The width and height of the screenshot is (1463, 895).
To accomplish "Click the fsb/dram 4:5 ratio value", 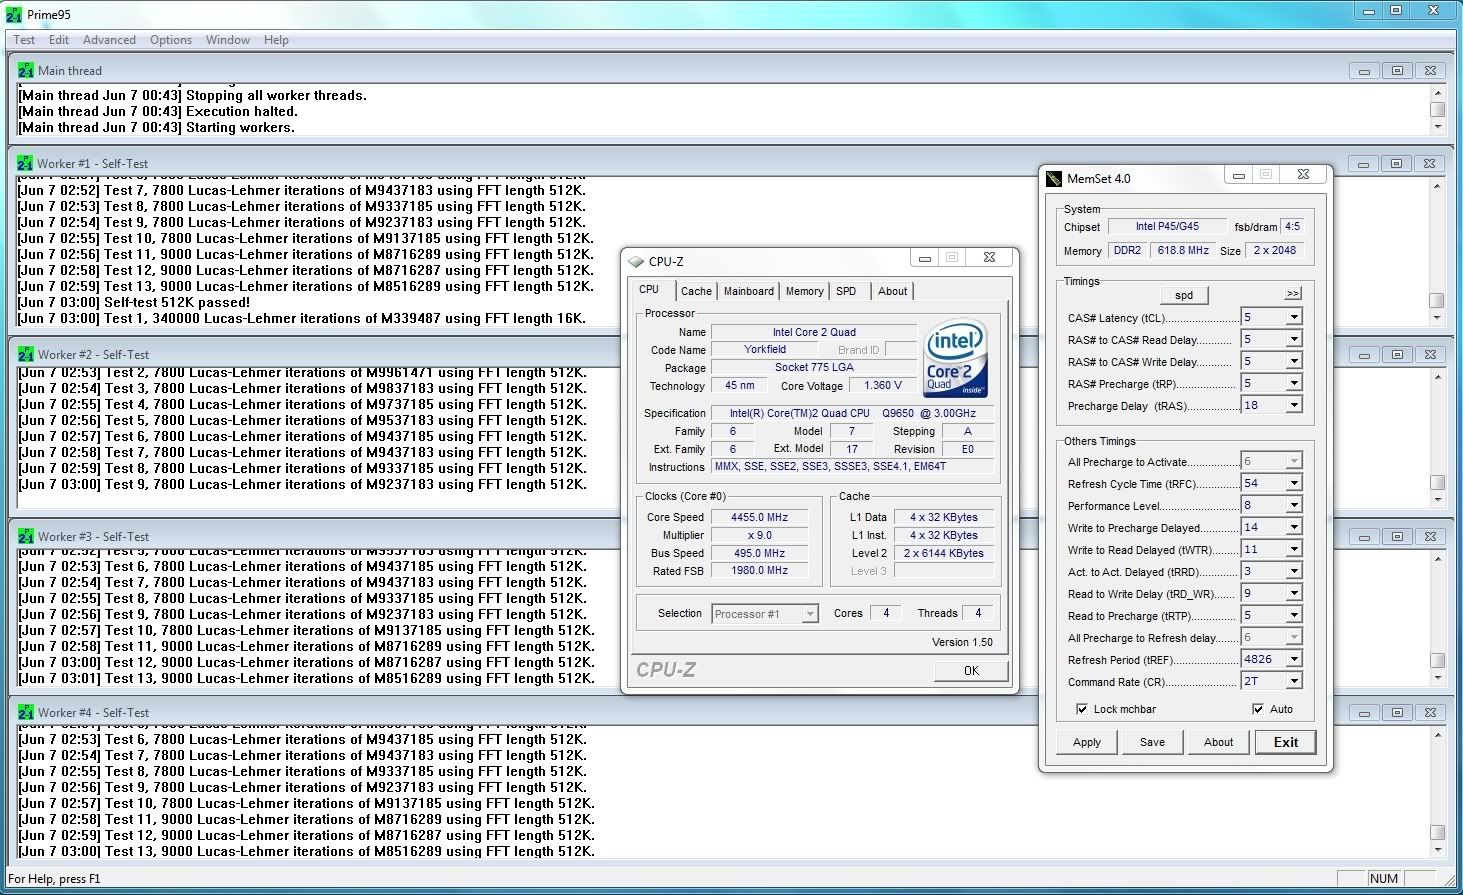I will tap(1292, 226).
